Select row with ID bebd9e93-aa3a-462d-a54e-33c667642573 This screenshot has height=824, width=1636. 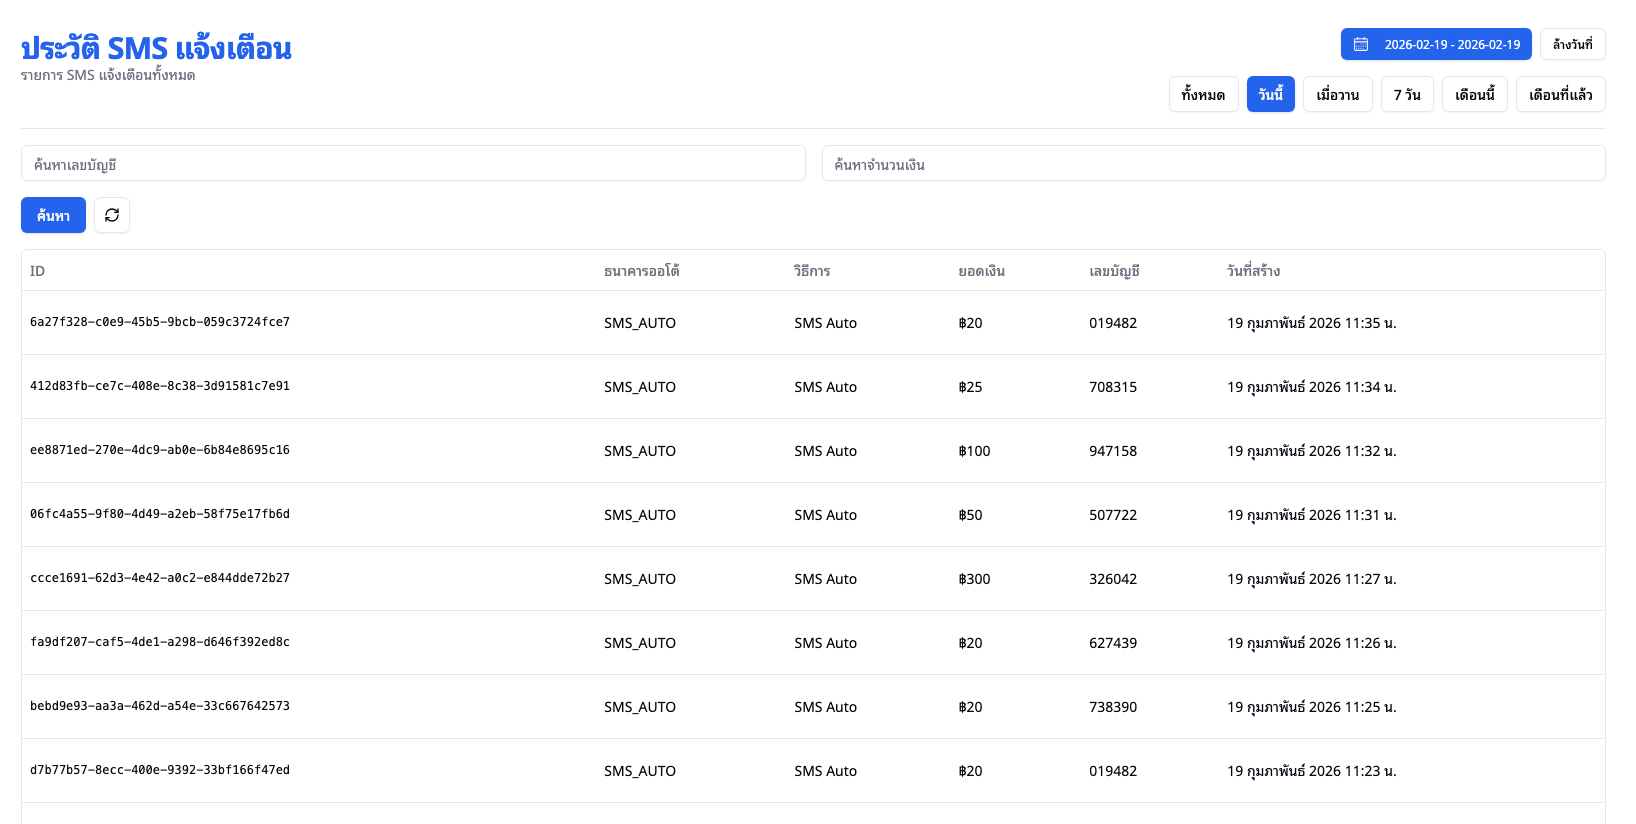(160, 706)
